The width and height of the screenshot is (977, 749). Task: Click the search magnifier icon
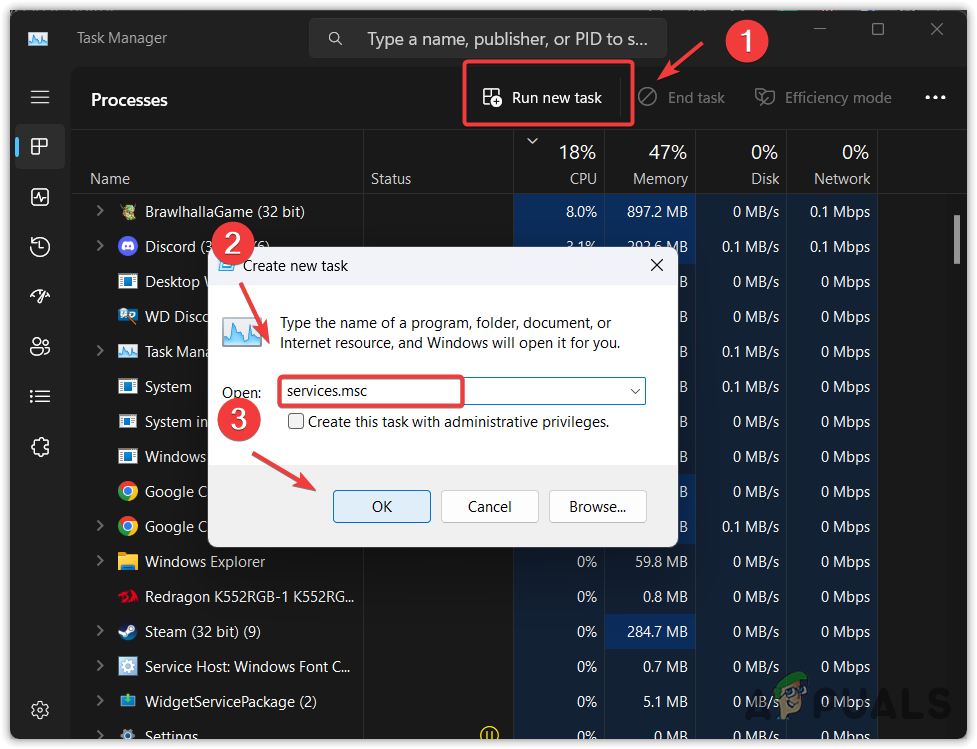click(x=335, y=39)
